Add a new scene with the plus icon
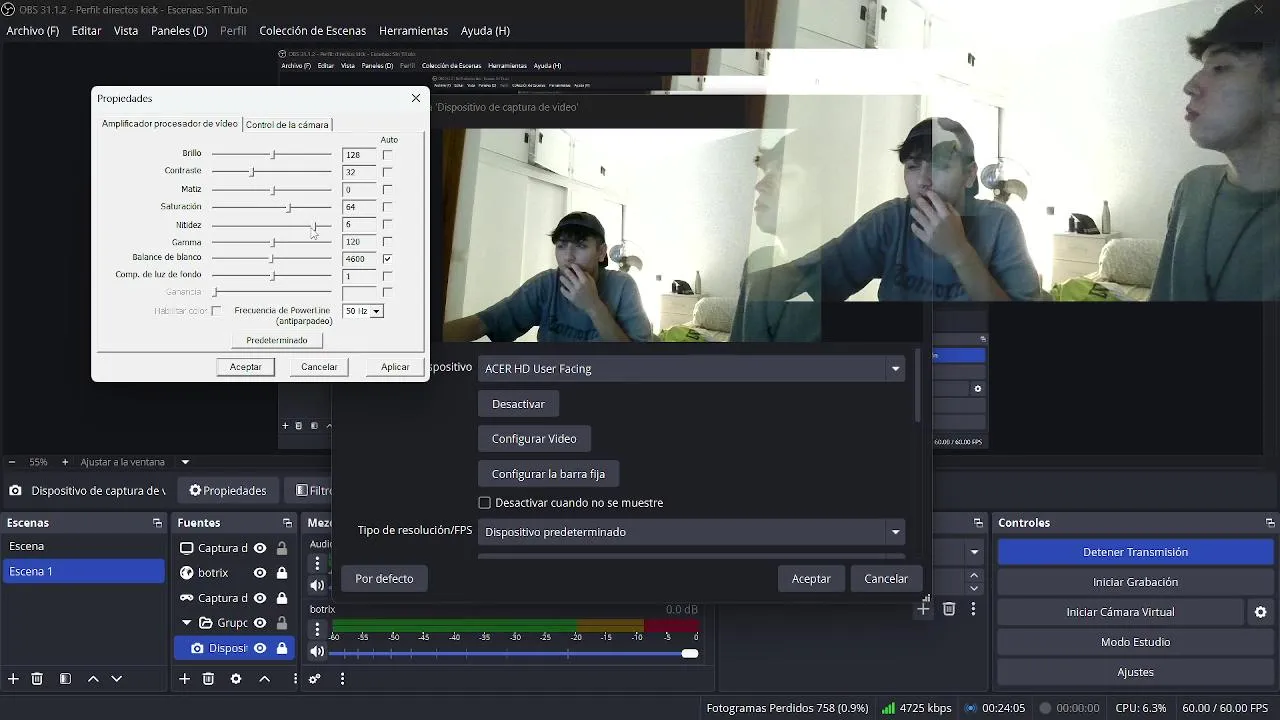 click(x=13, y=679)
